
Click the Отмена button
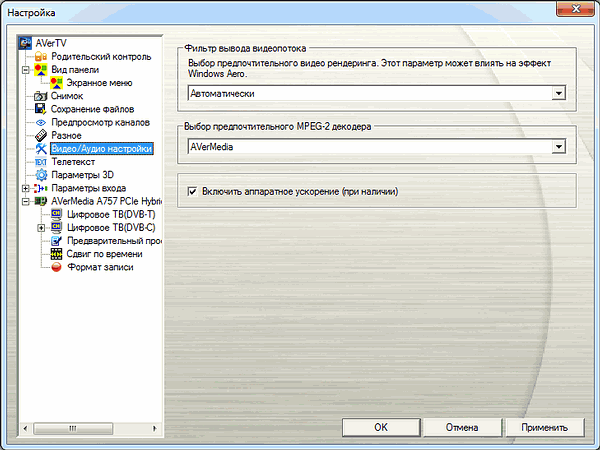(x=462, y=427)
